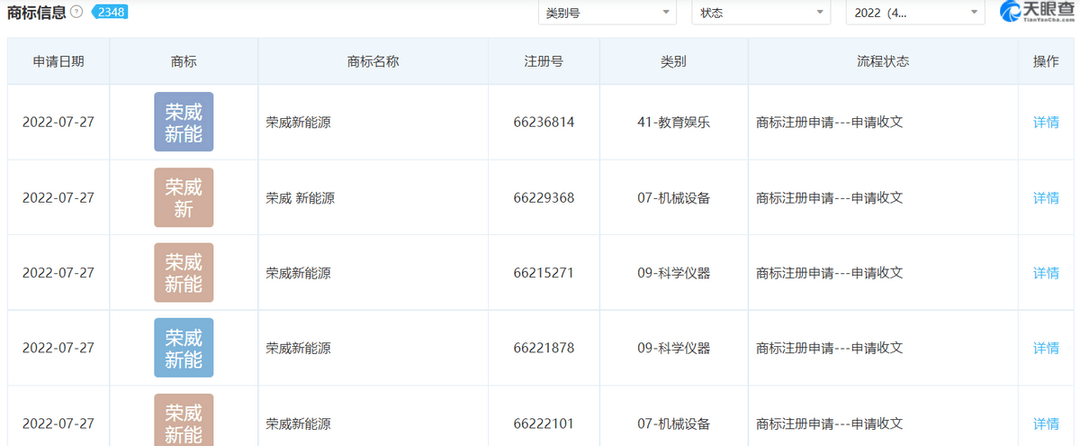Open the 类别号 dropdown filter

(x=607, y=12)
